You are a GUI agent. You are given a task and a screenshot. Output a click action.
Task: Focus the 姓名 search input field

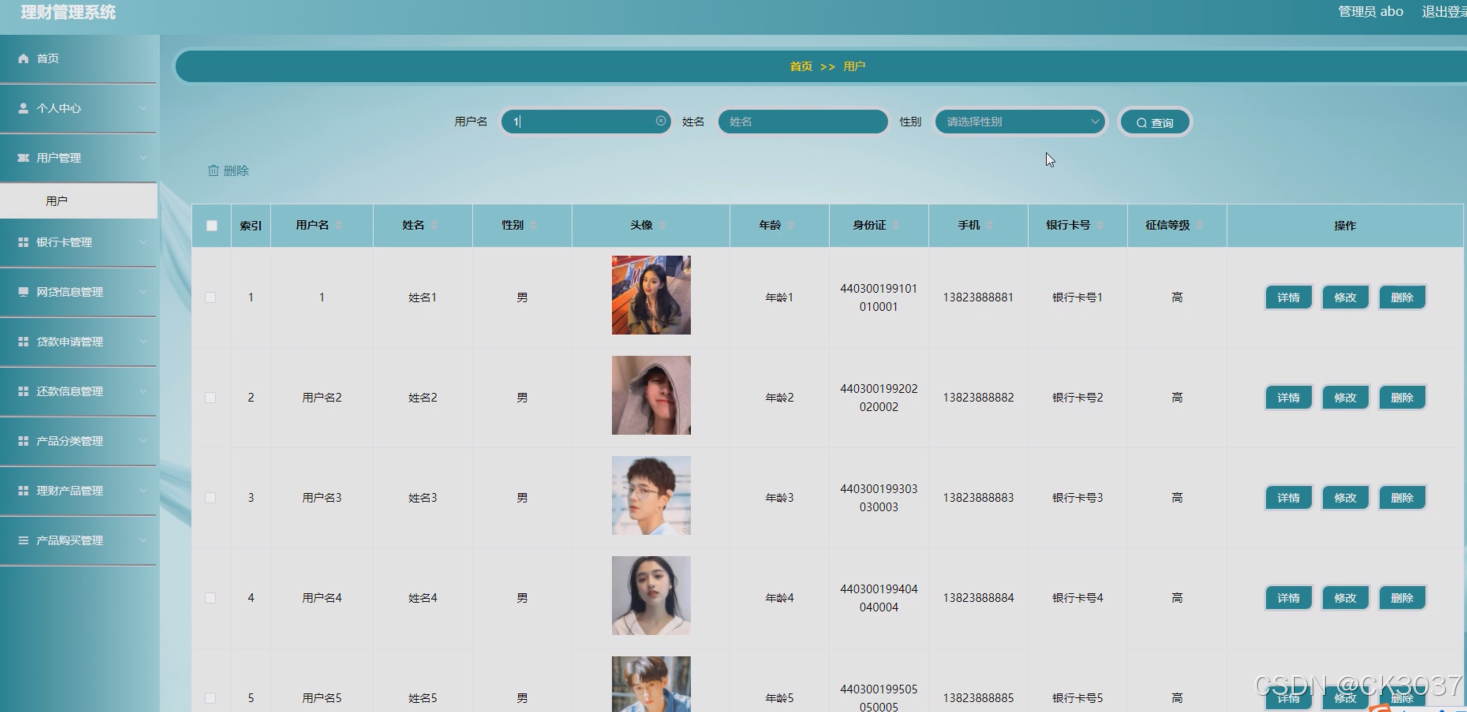803,121
